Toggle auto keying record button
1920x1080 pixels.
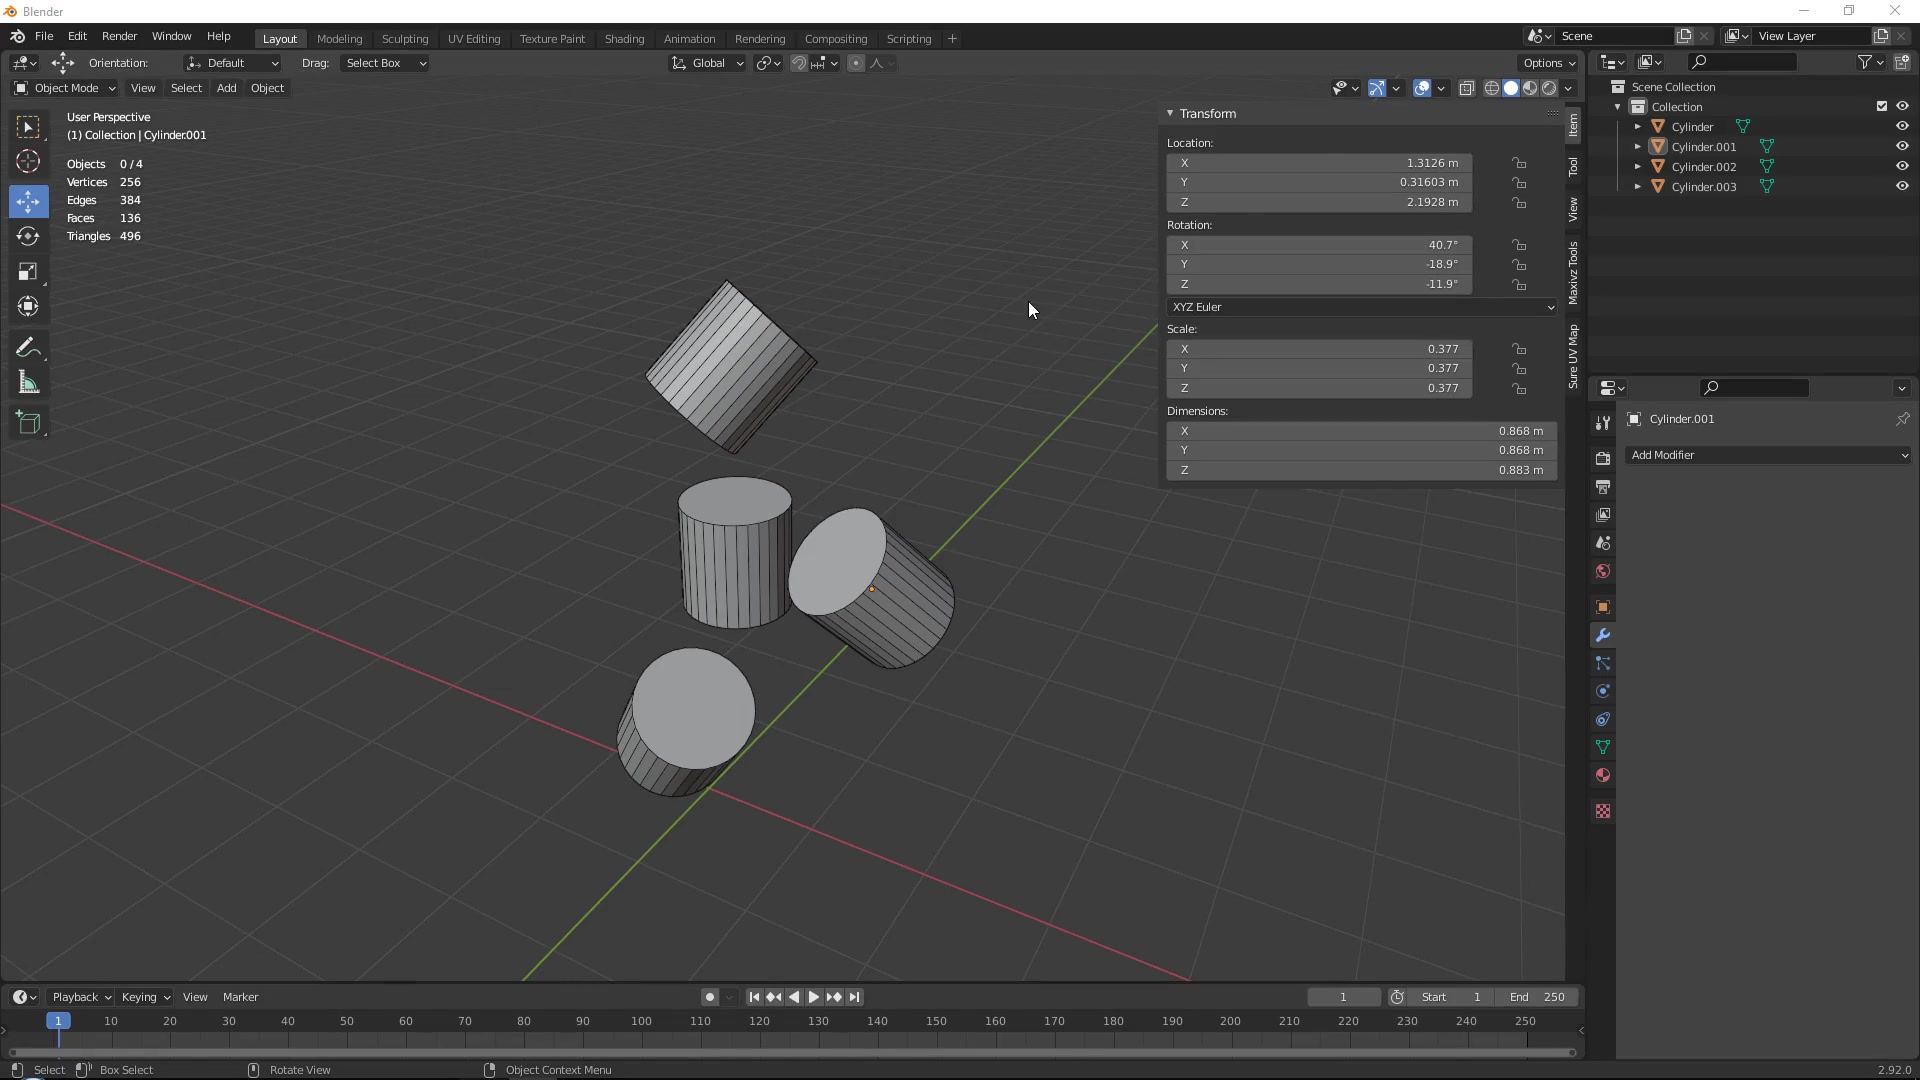pyautogui.click(x=709, y=997)
